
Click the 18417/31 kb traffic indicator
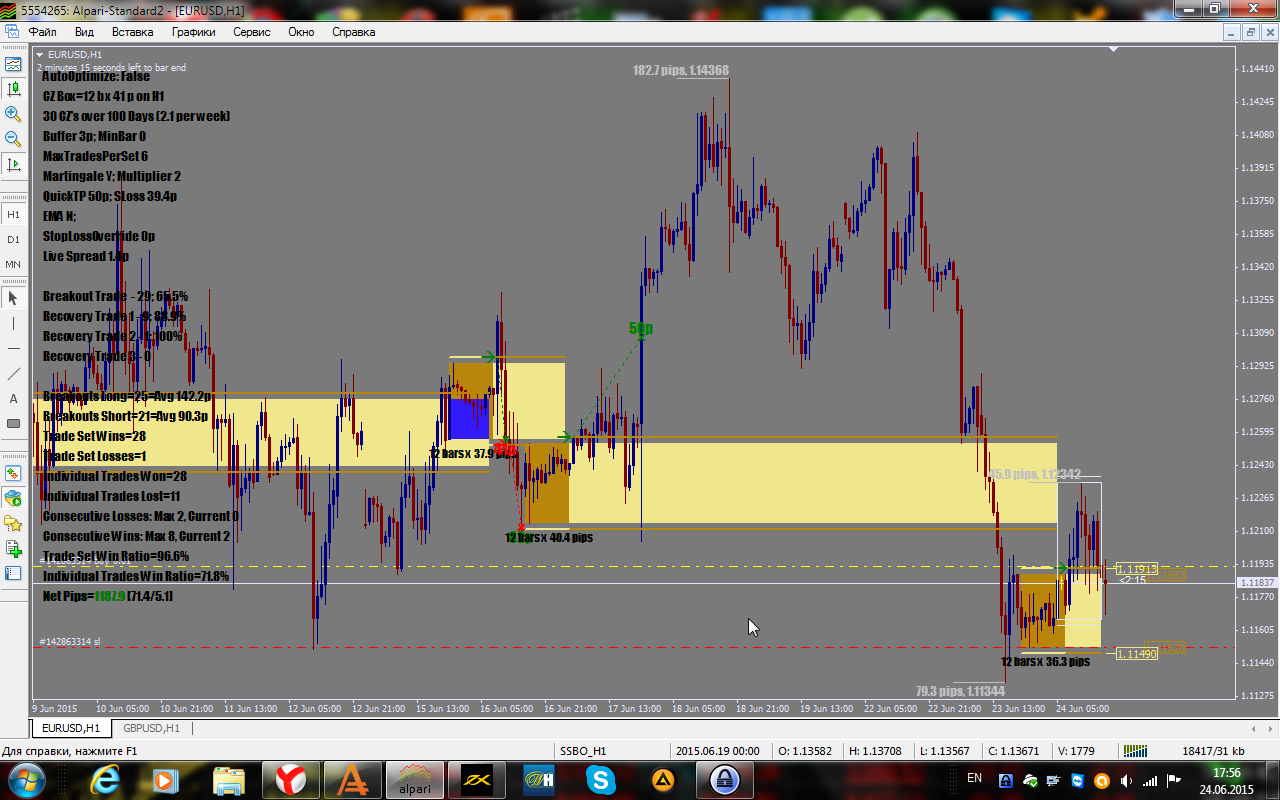click(1213, 751)
